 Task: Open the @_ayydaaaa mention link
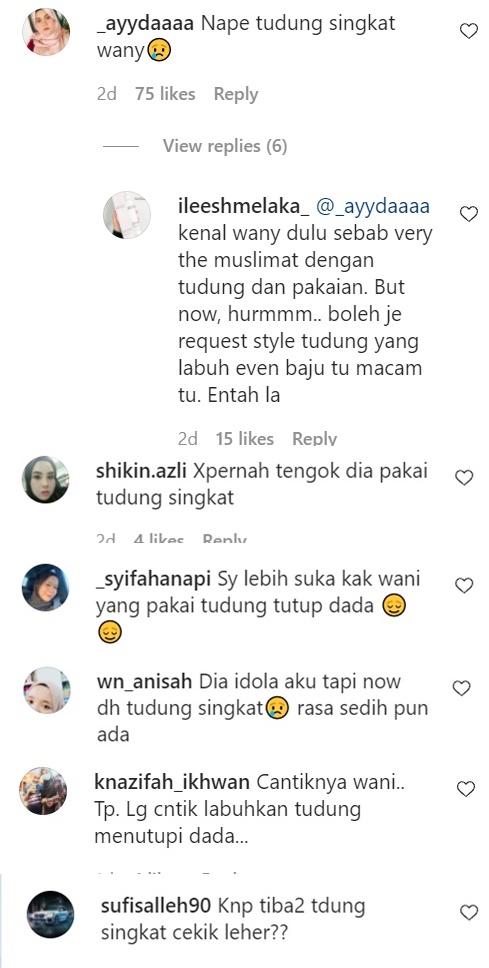[x=373, y=208]
